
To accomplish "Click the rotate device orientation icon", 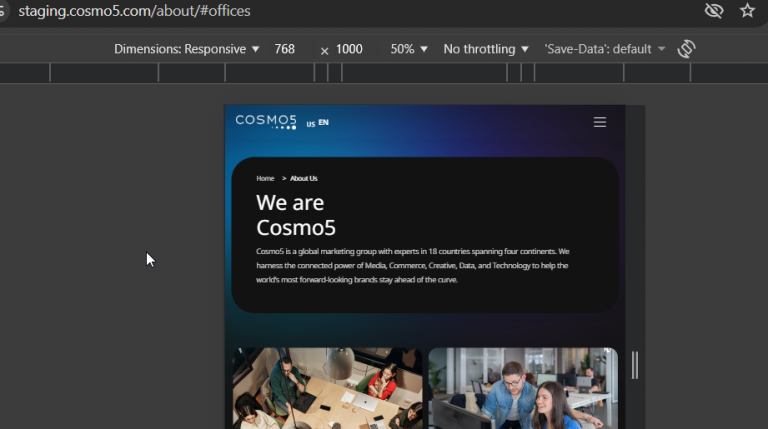I will point(686,49).
